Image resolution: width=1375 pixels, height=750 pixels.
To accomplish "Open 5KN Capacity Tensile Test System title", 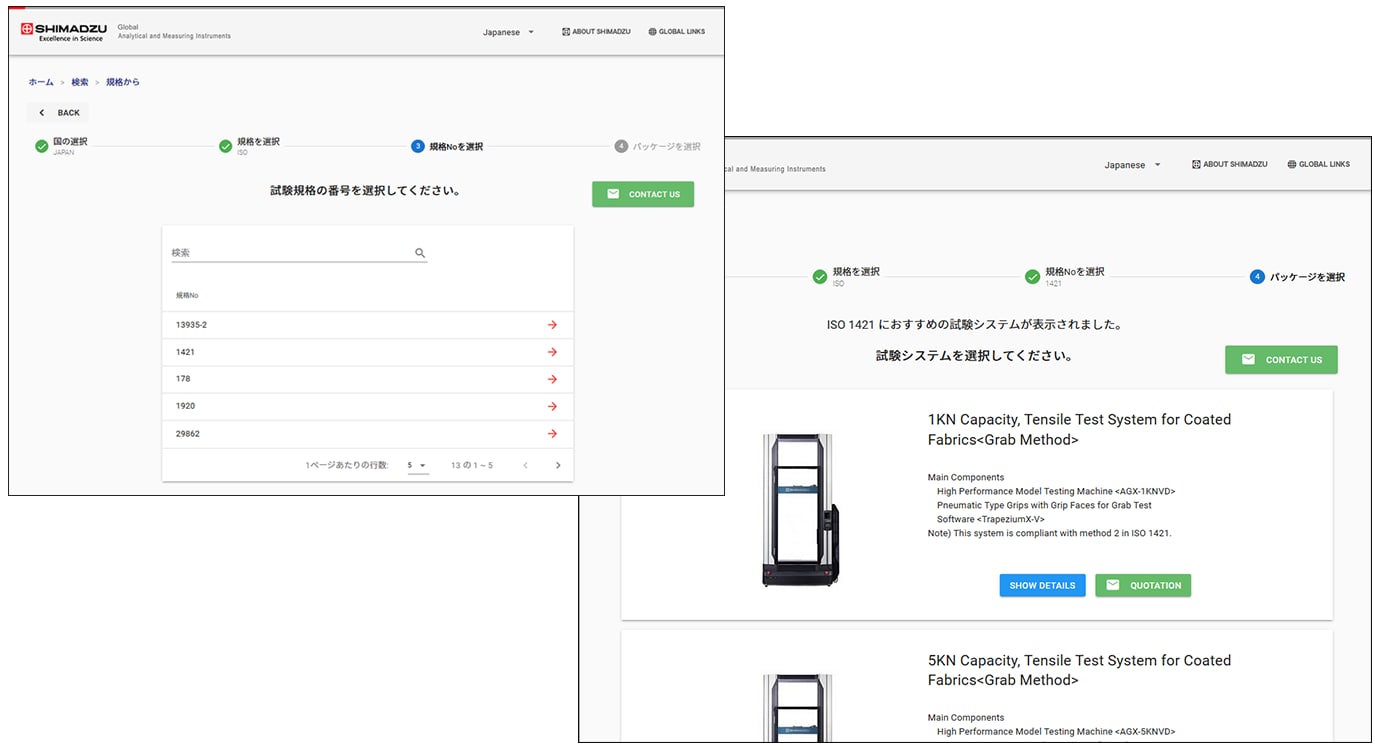I will coord(1079,670).
